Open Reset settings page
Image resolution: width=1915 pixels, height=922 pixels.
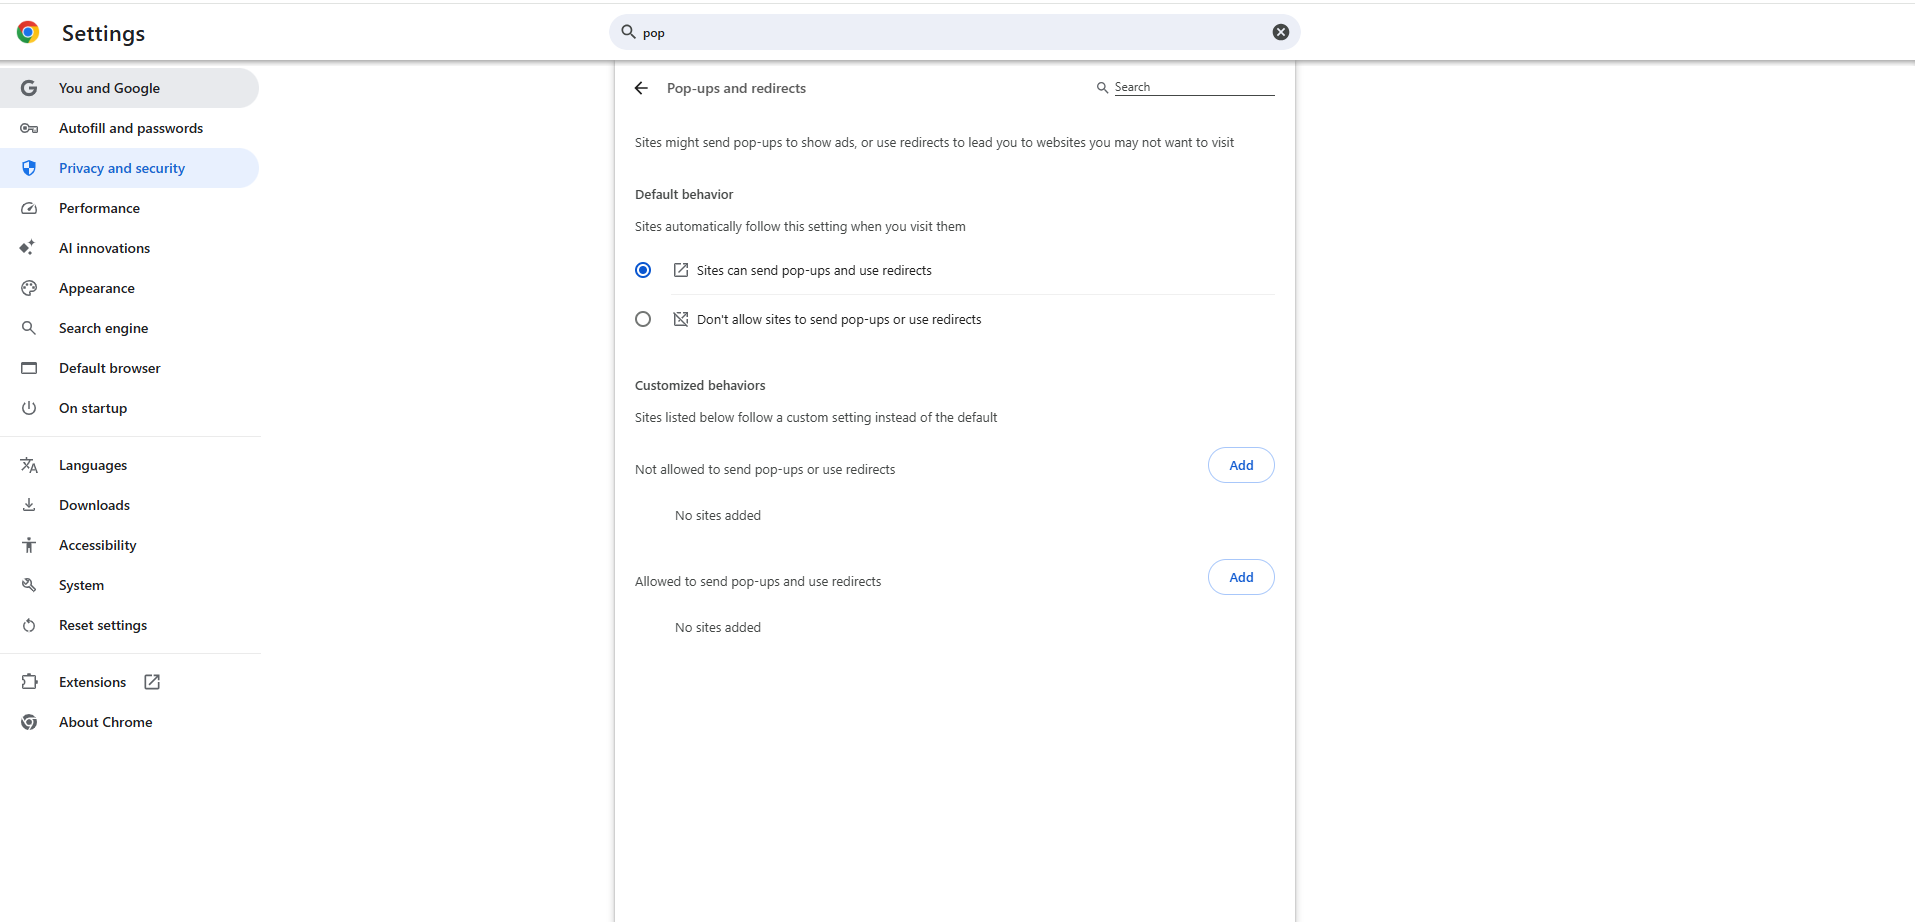pos(129,625)
